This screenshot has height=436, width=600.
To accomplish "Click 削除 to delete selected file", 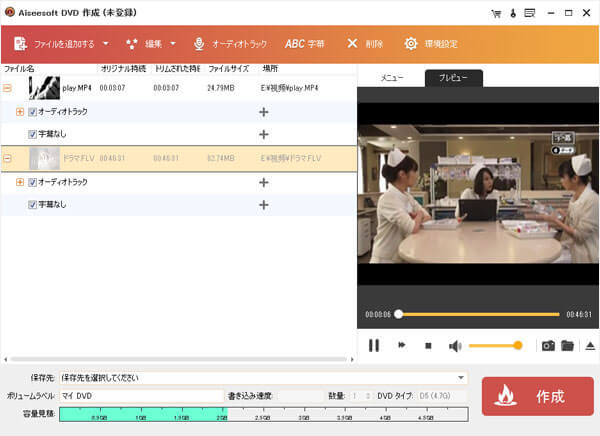I will pyautogui.click(x=364, y=44).
